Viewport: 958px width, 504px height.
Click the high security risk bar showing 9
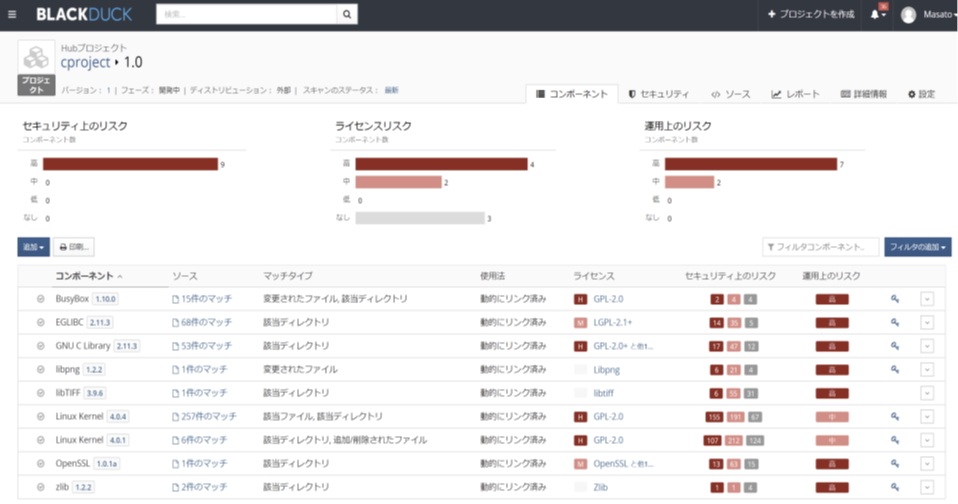tap(130, 164)
